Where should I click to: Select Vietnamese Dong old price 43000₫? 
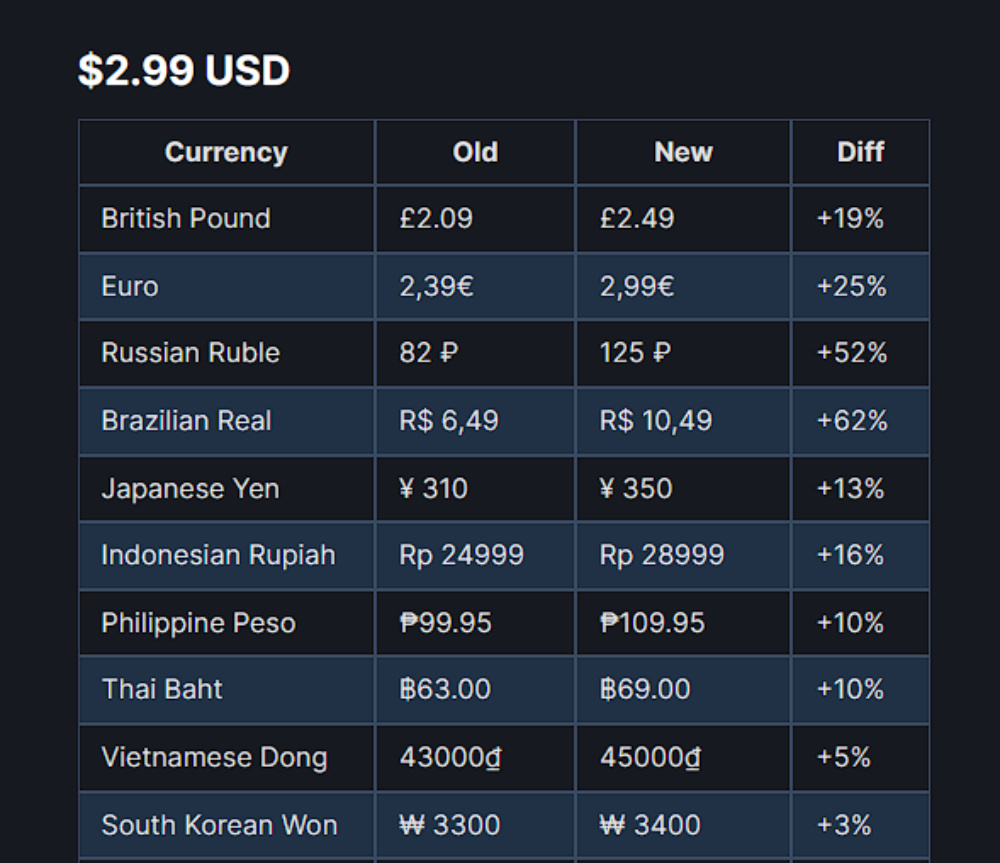[x=450, y=758]
